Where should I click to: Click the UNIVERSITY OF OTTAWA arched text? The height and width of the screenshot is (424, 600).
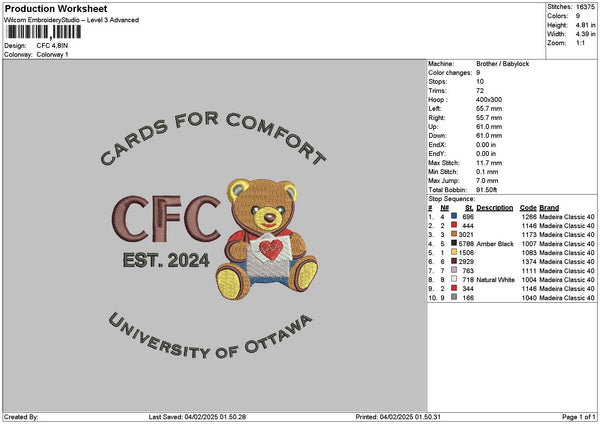(210, 336)
